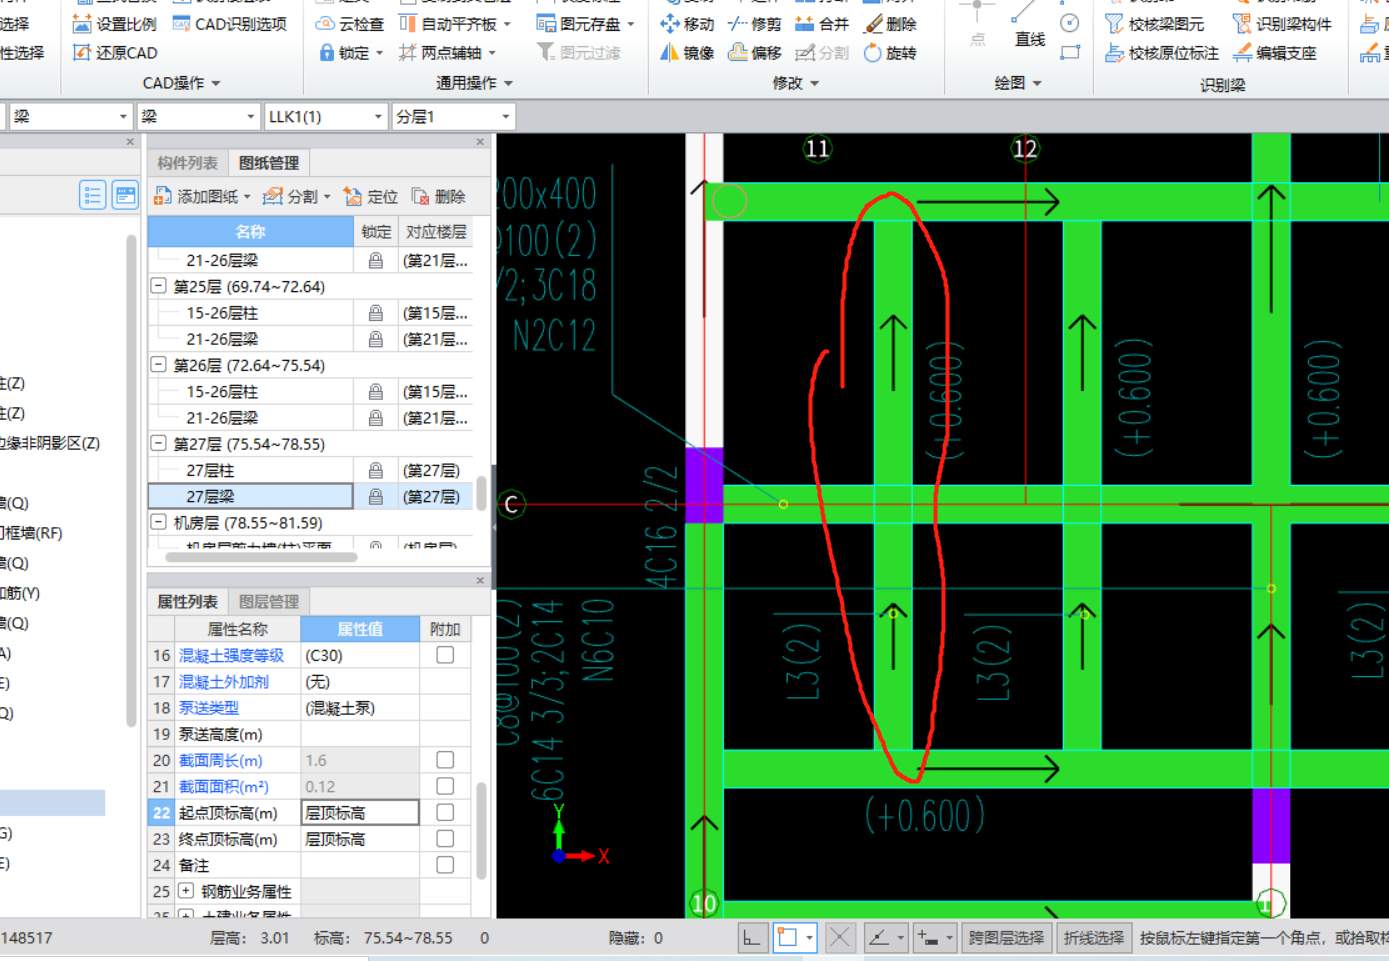The image size is (1389, 961).
Task: Collapse 第27层 (75.54~78.55) tree node
Action: coord(158,443)
